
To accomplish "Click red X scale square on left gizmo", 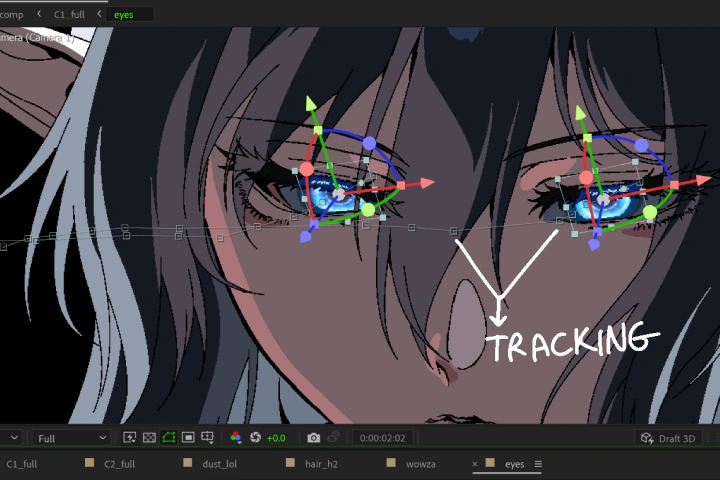I will [401, 186].
